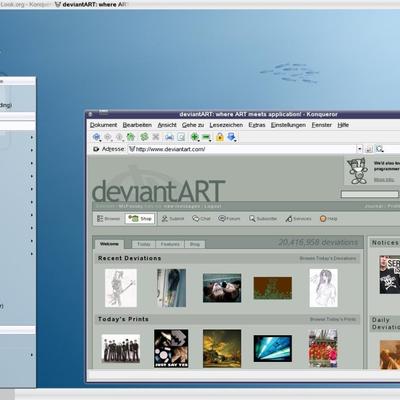Open the 'just say yes' collage print
This screenshot has width=400, height=400.
point(171,349)
